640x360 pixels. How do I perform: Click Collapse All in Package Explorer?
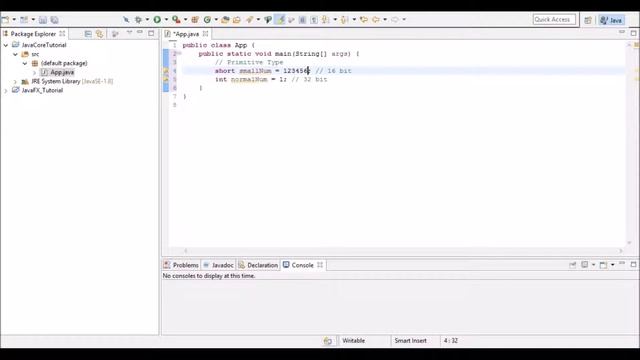[88, 34]
